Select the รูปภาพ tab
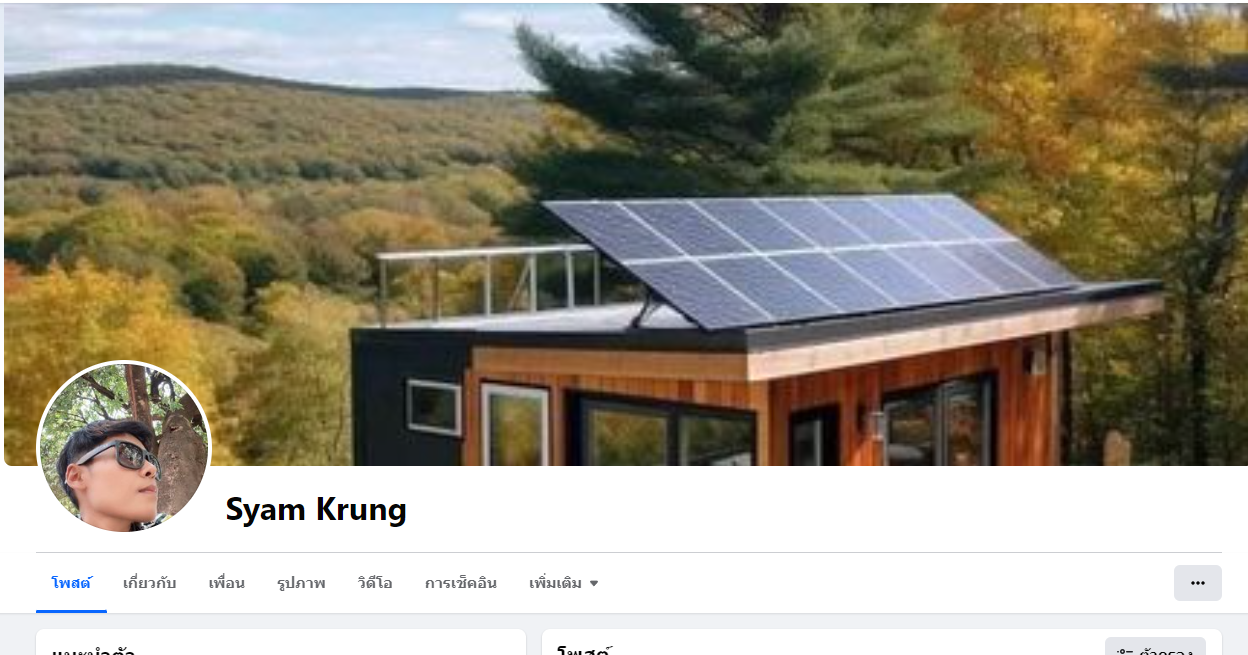Image resolution: width=1248 pixels, height=655 pixels. [301, 583]
